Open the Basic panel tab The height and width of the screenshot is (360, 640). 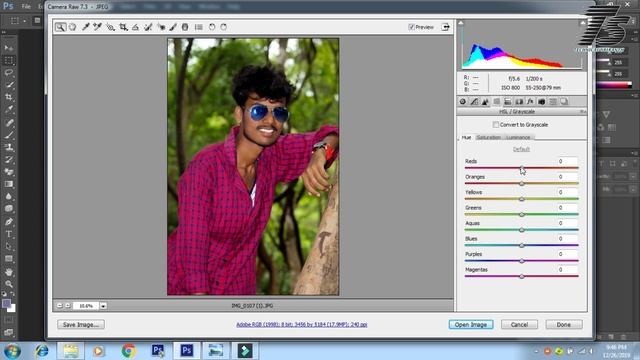tap(462, 102)
